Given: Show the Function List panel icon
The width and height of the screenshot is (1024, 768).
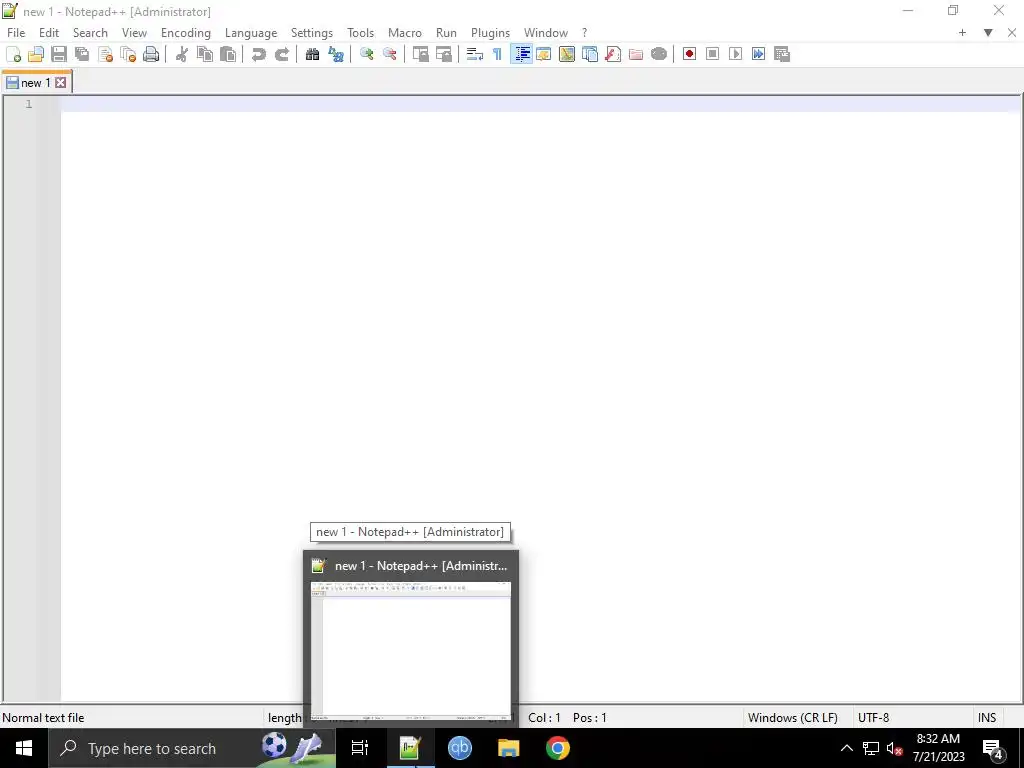Looking at the screenshot, I should point(613,54).
